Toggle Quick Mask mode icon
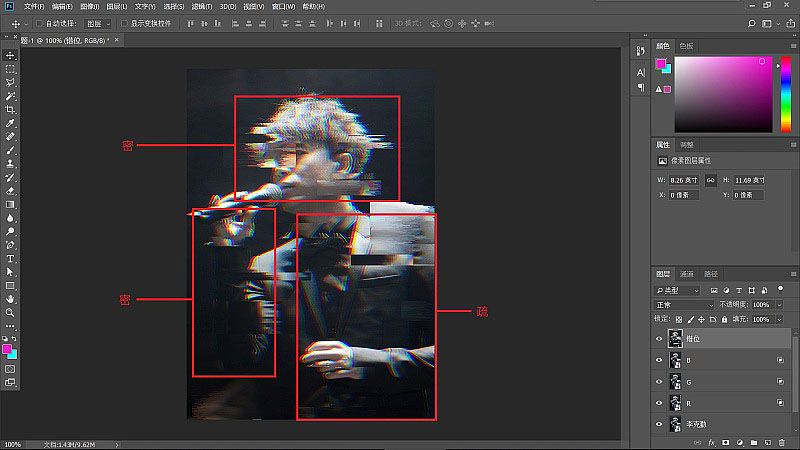 pyautogui.click(x=10, y=369)
